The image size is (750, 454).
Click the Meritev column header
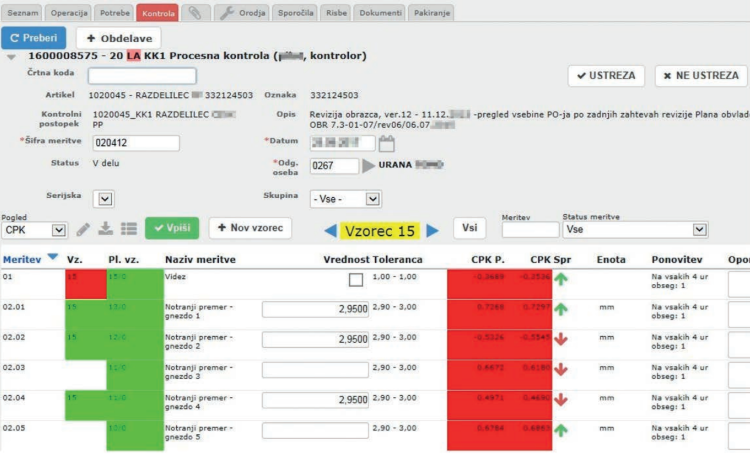[22, 260]
